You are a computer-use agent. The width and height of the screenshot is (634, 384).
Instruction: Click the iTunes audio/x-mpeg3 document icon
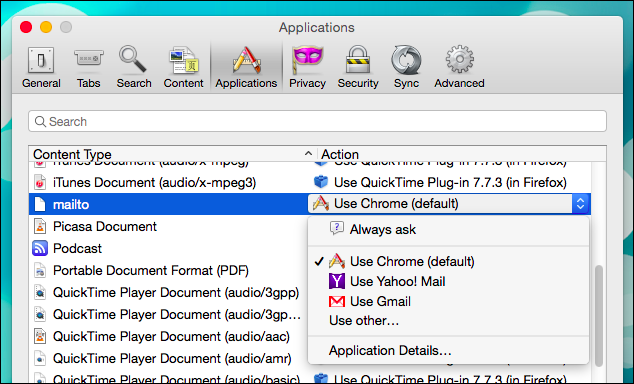point(40,182)
